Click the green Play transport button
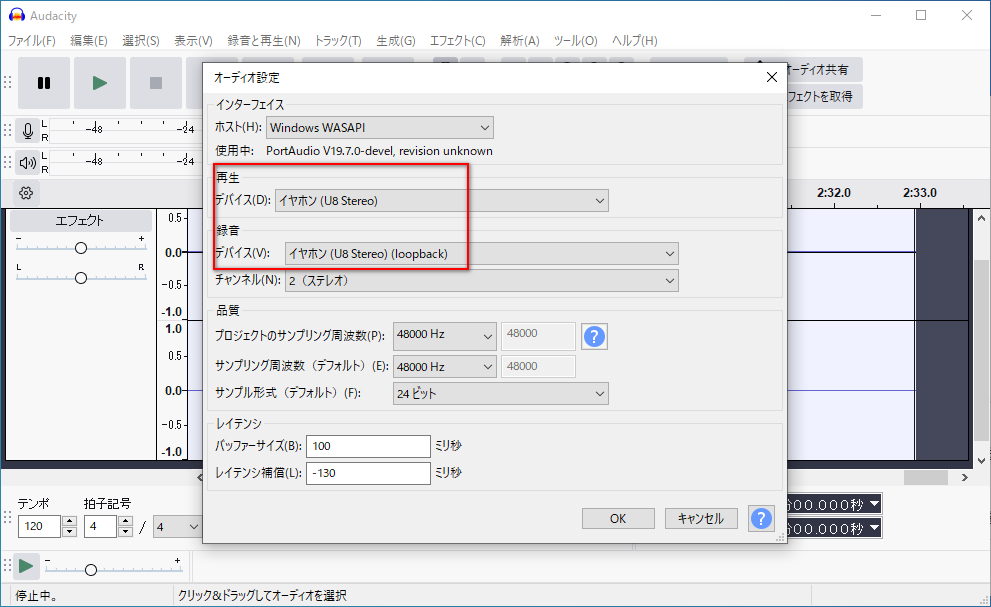 (100, 83)
